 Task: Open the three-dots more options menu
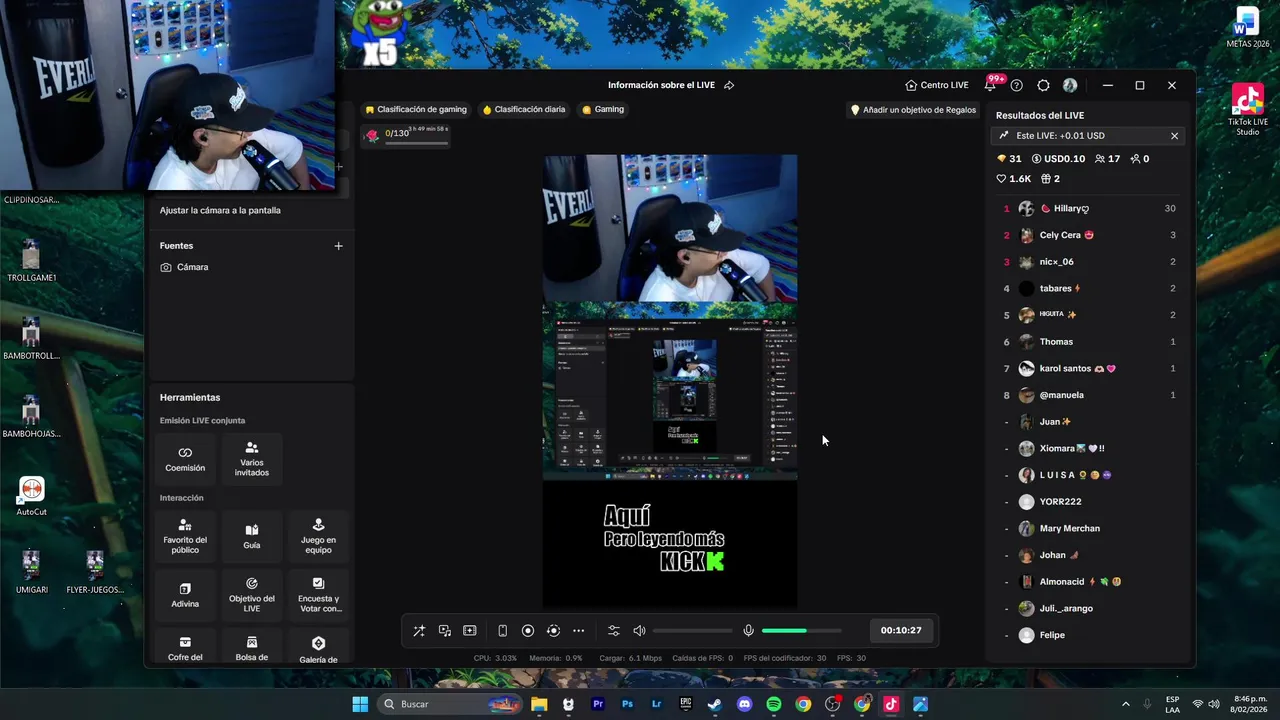[579, 631]
